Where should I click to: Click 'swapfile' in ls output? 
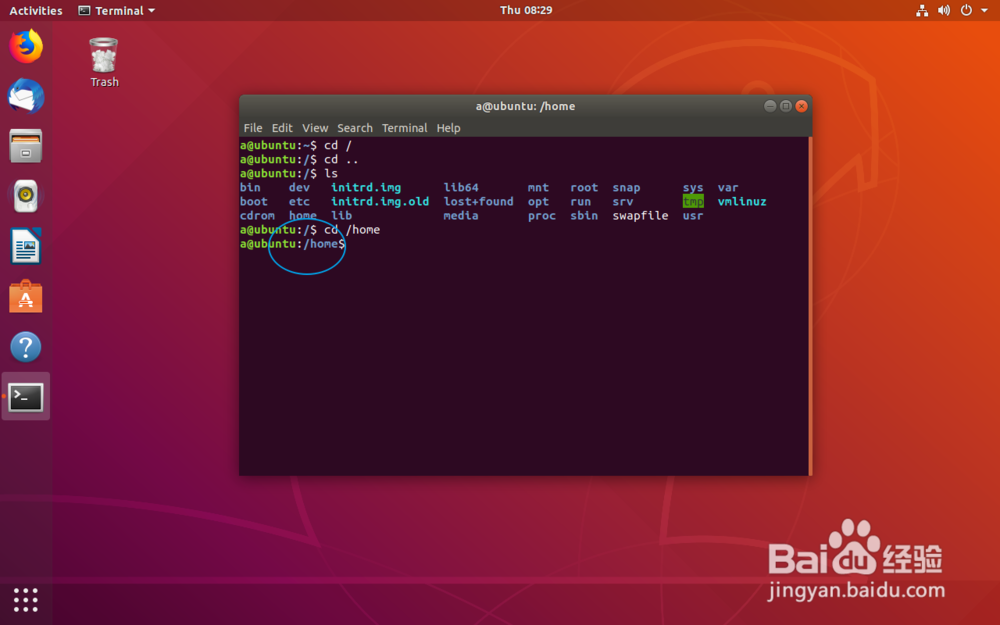[x=640, y=216]
